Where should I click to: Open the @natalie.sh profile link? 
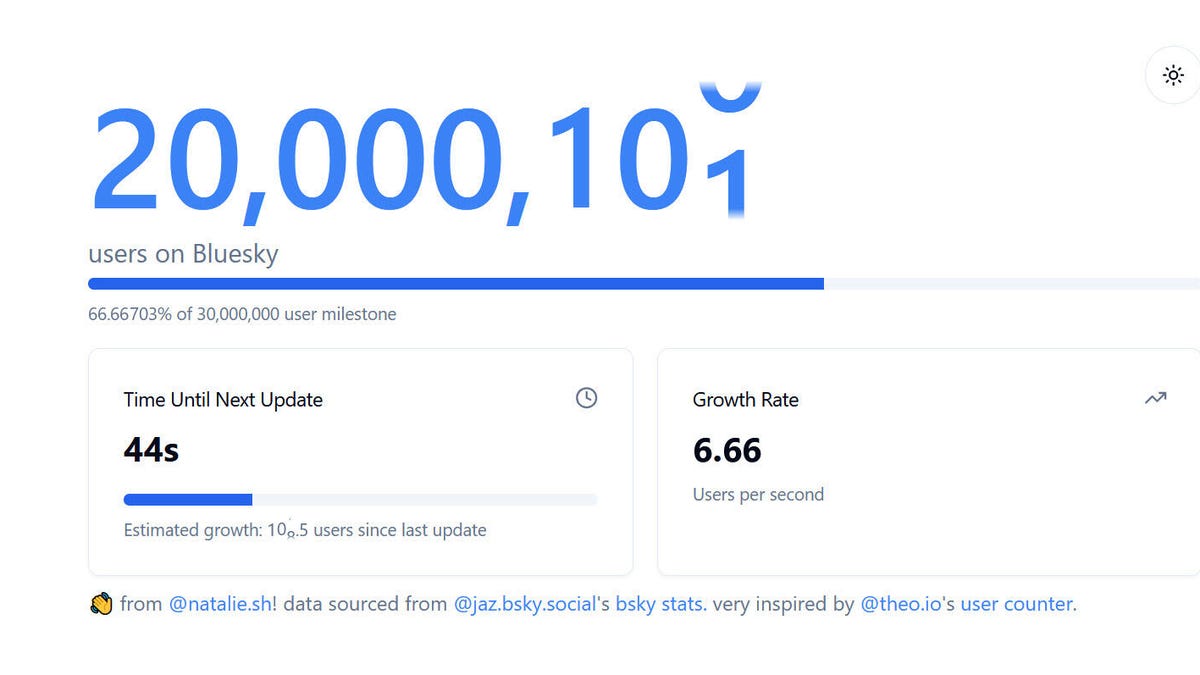tap(220, 604)
